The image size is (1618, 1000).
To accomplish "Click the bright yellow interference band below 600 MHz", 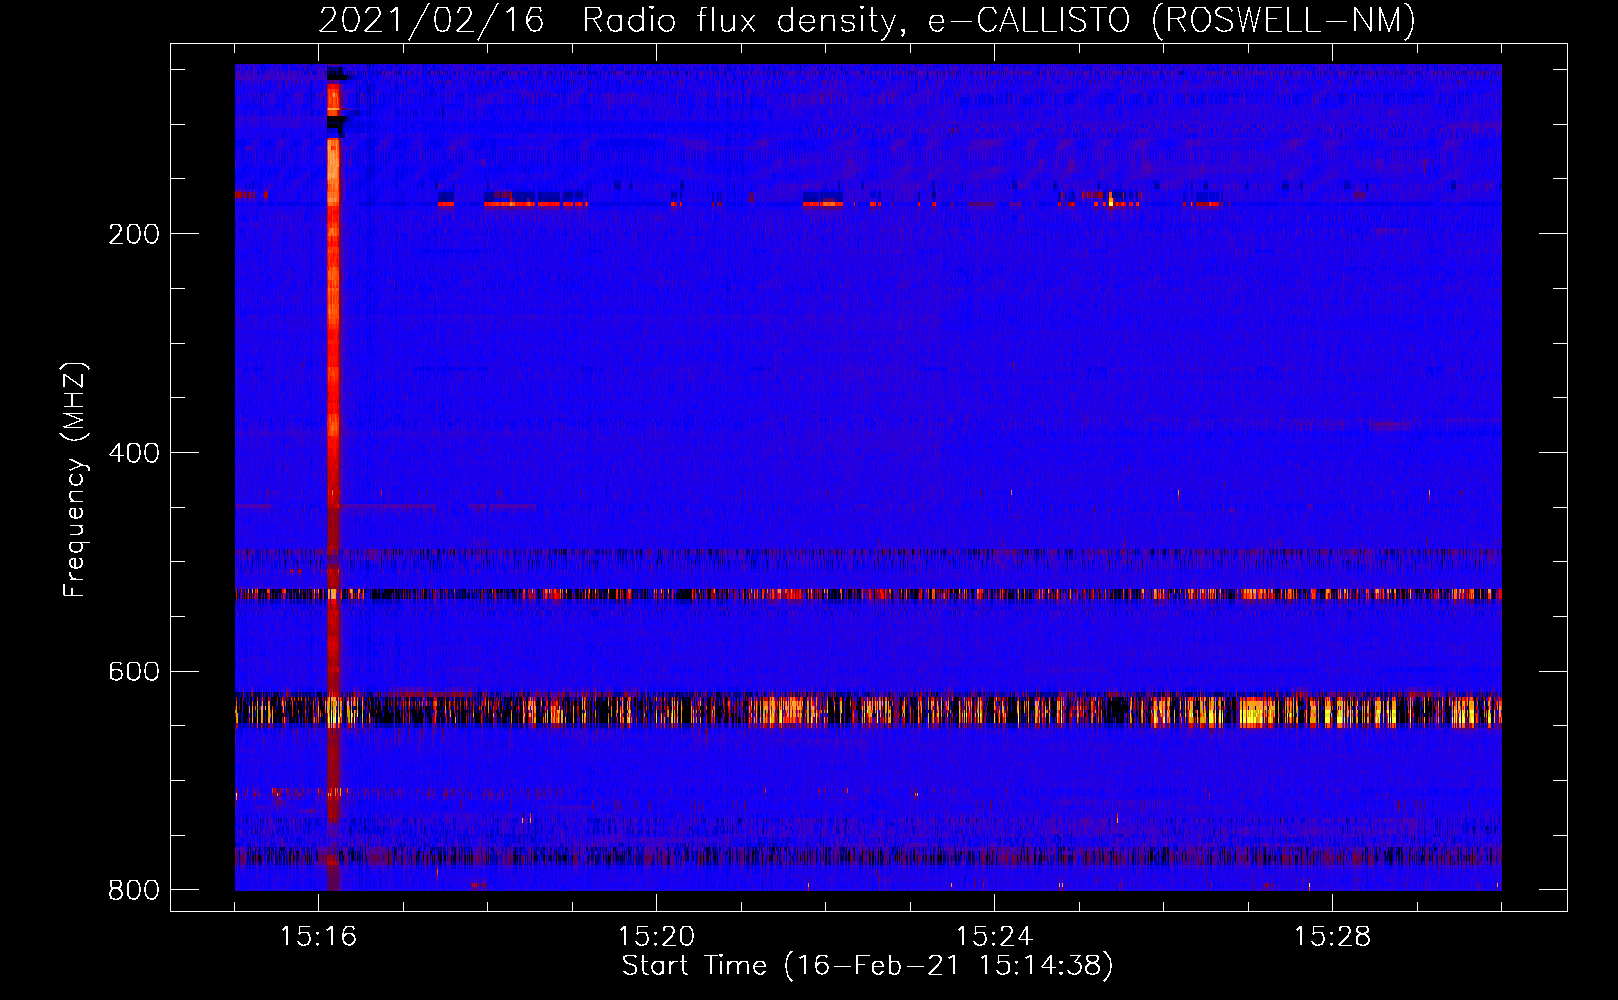I will pyautogui.click(x=868, y=710).
